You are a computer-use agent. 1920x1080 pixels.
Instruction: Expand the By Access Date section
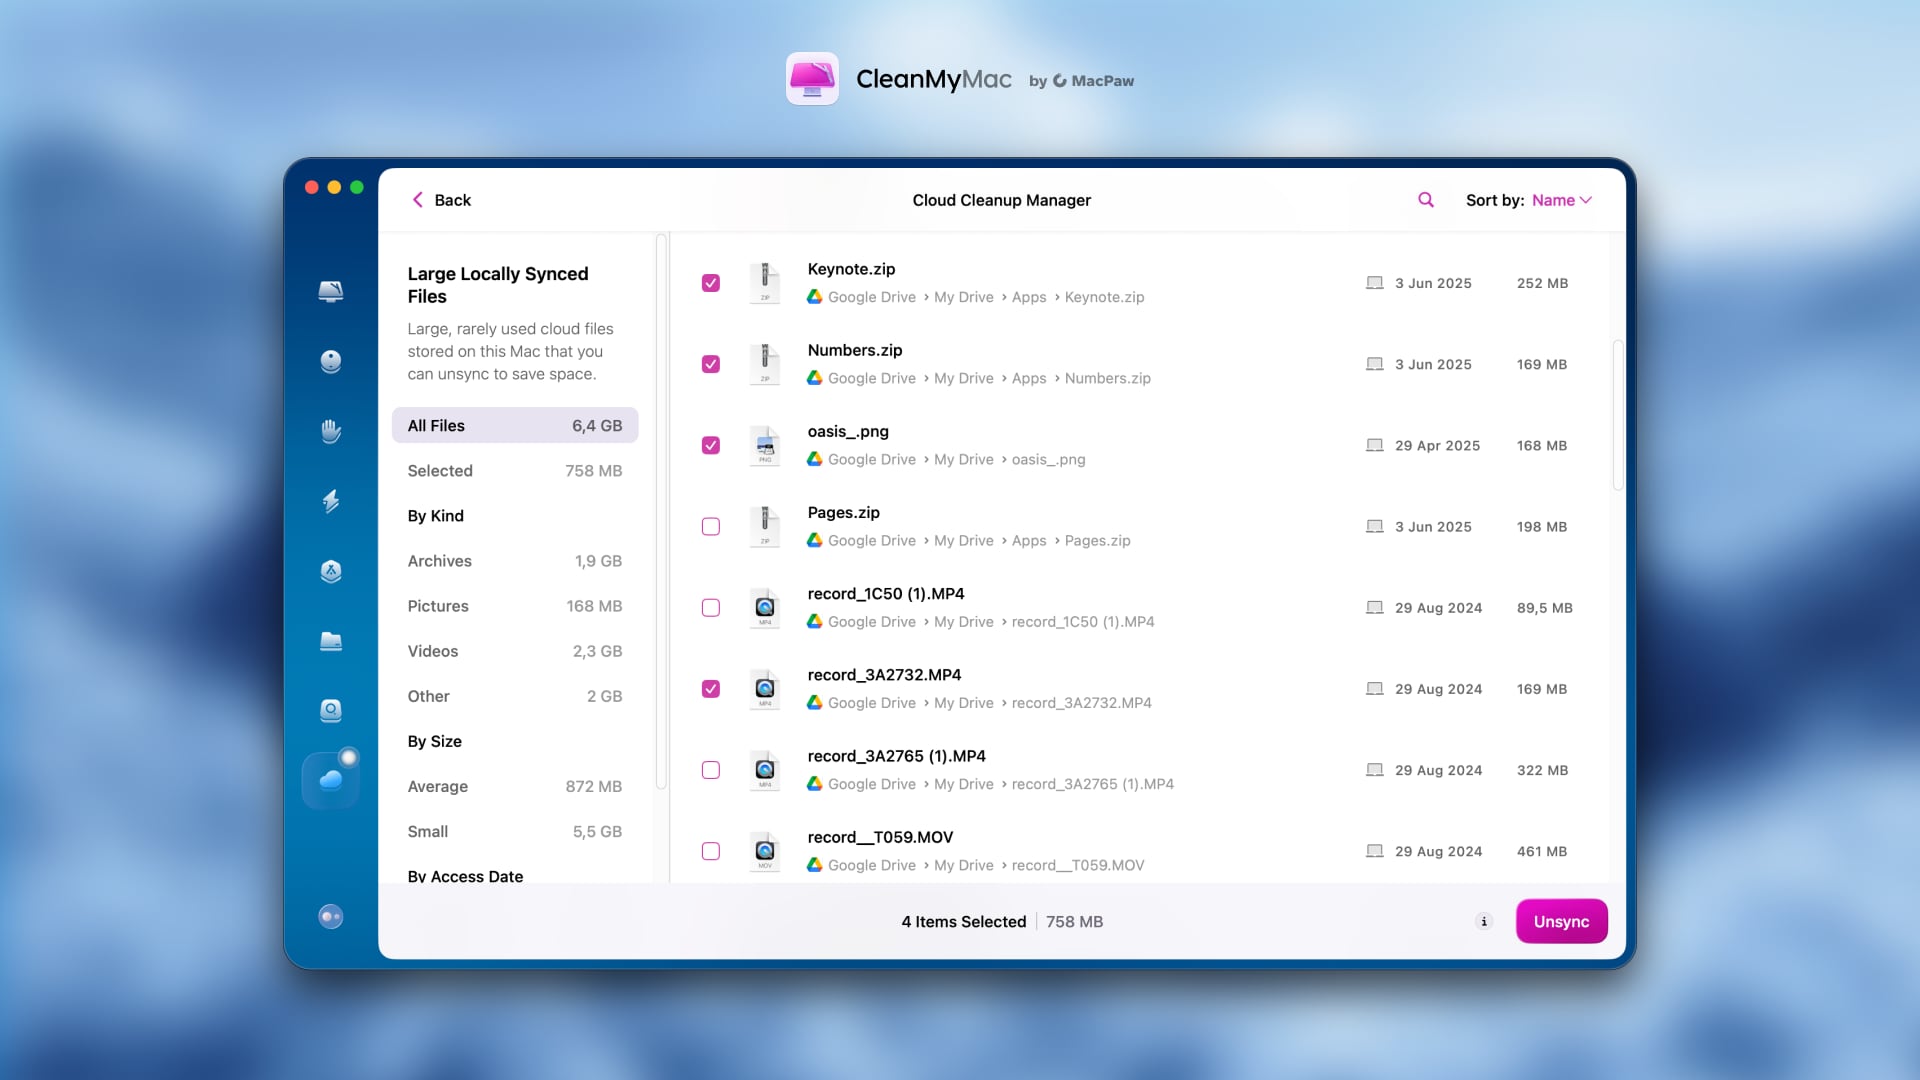pos(465,876)
